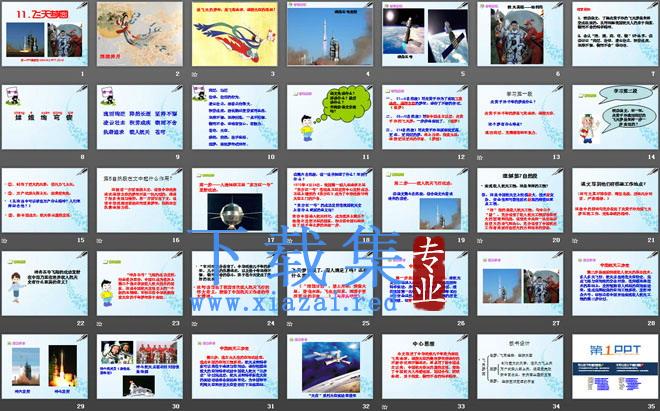Screen dimensions: 660x411
Task: Click animation star icon under slide 13
Action: (x=479, y=157)
